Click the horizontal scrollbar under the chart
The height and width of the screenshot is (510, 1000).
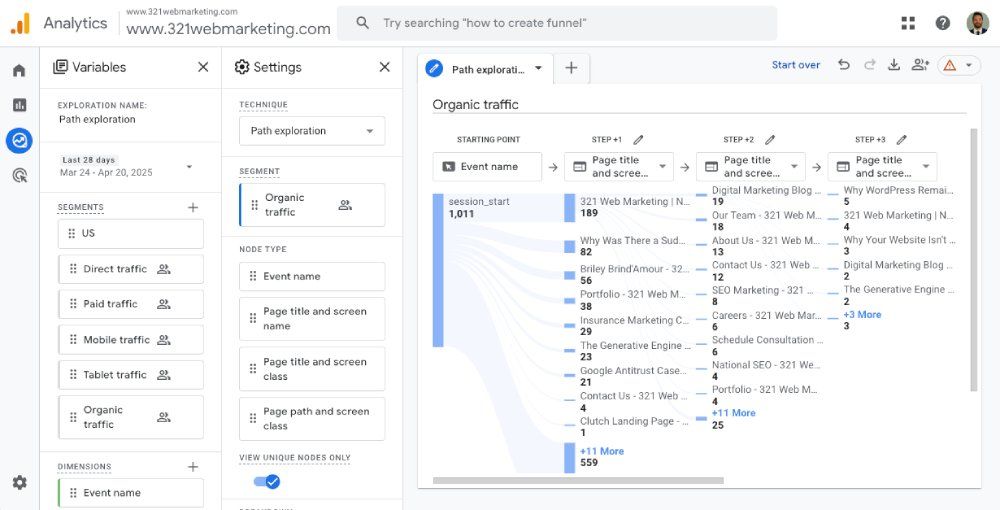click(578, 481)
